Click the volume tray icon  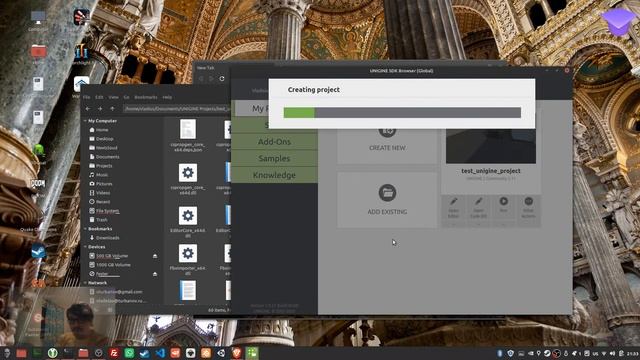pos(612,353)
